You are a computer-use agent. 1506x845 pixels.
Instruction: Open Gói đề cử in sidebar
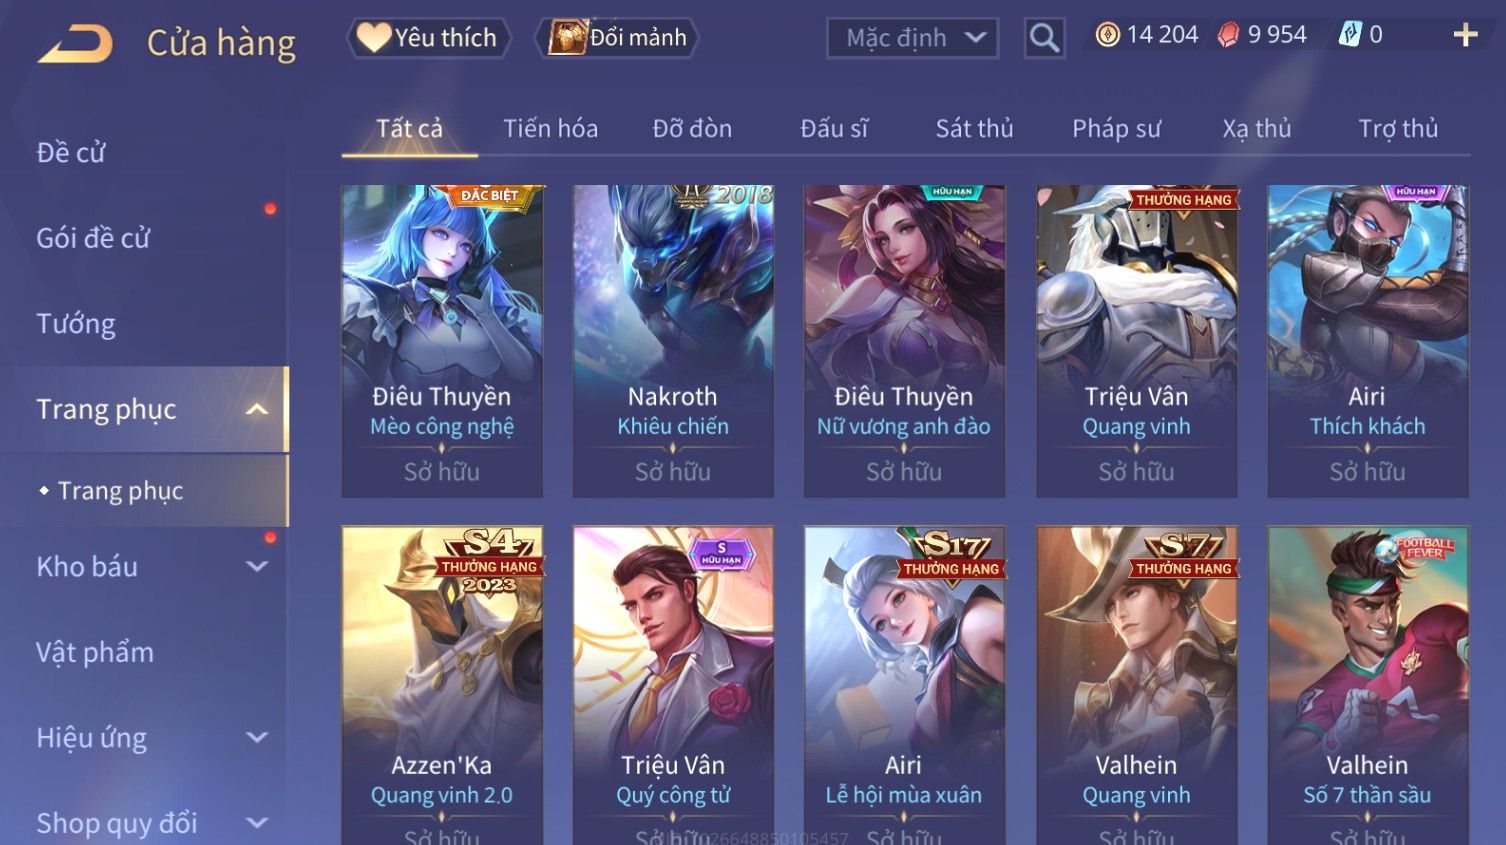93,238
